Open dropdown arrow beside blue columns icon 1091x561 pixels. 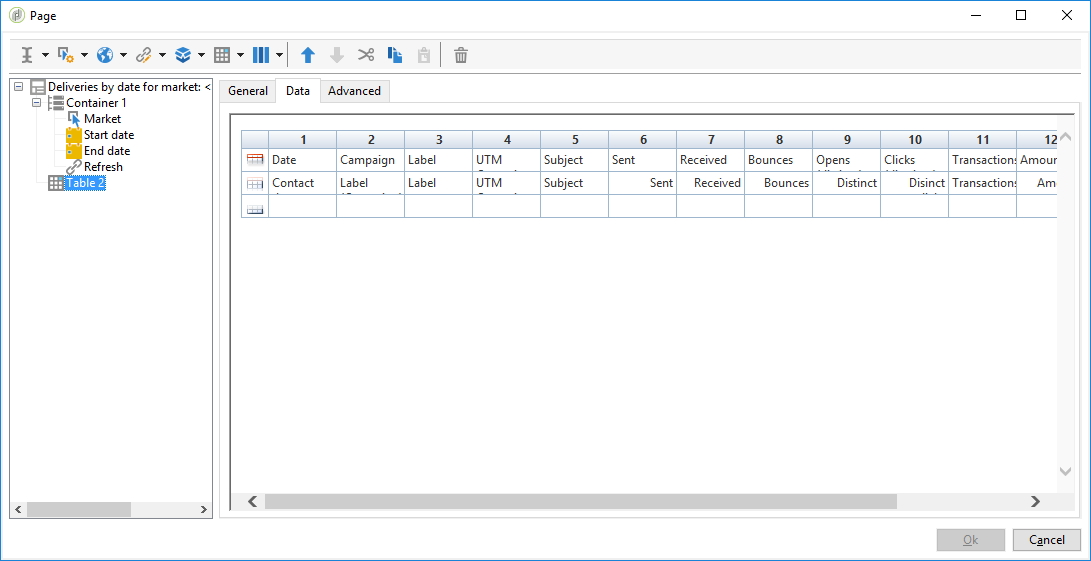(x=280, y=55)
